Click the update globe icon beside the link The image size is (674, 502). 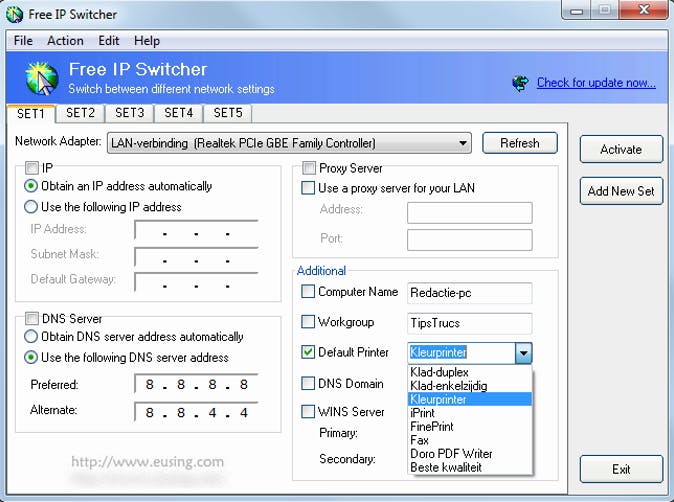pos(521,83)
